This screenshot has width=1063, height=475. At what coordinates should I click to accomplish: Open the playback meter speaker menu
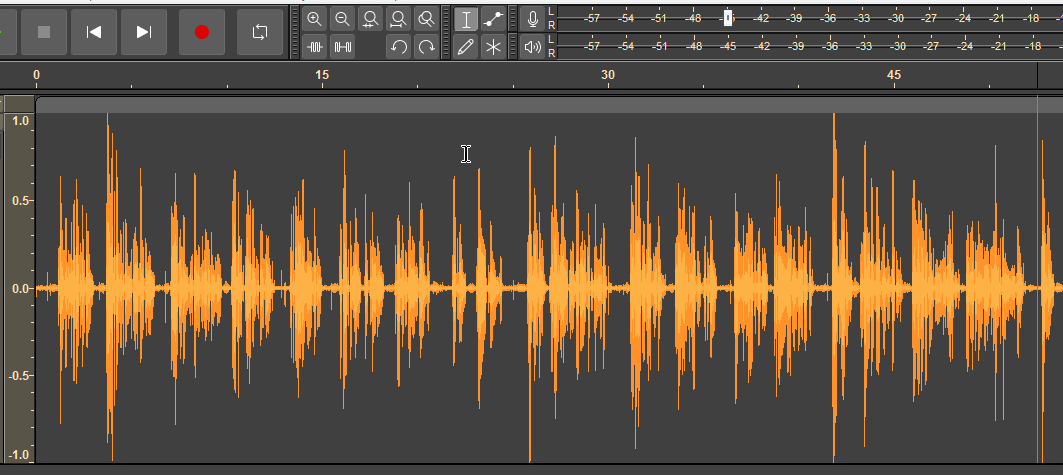[533, 47]
